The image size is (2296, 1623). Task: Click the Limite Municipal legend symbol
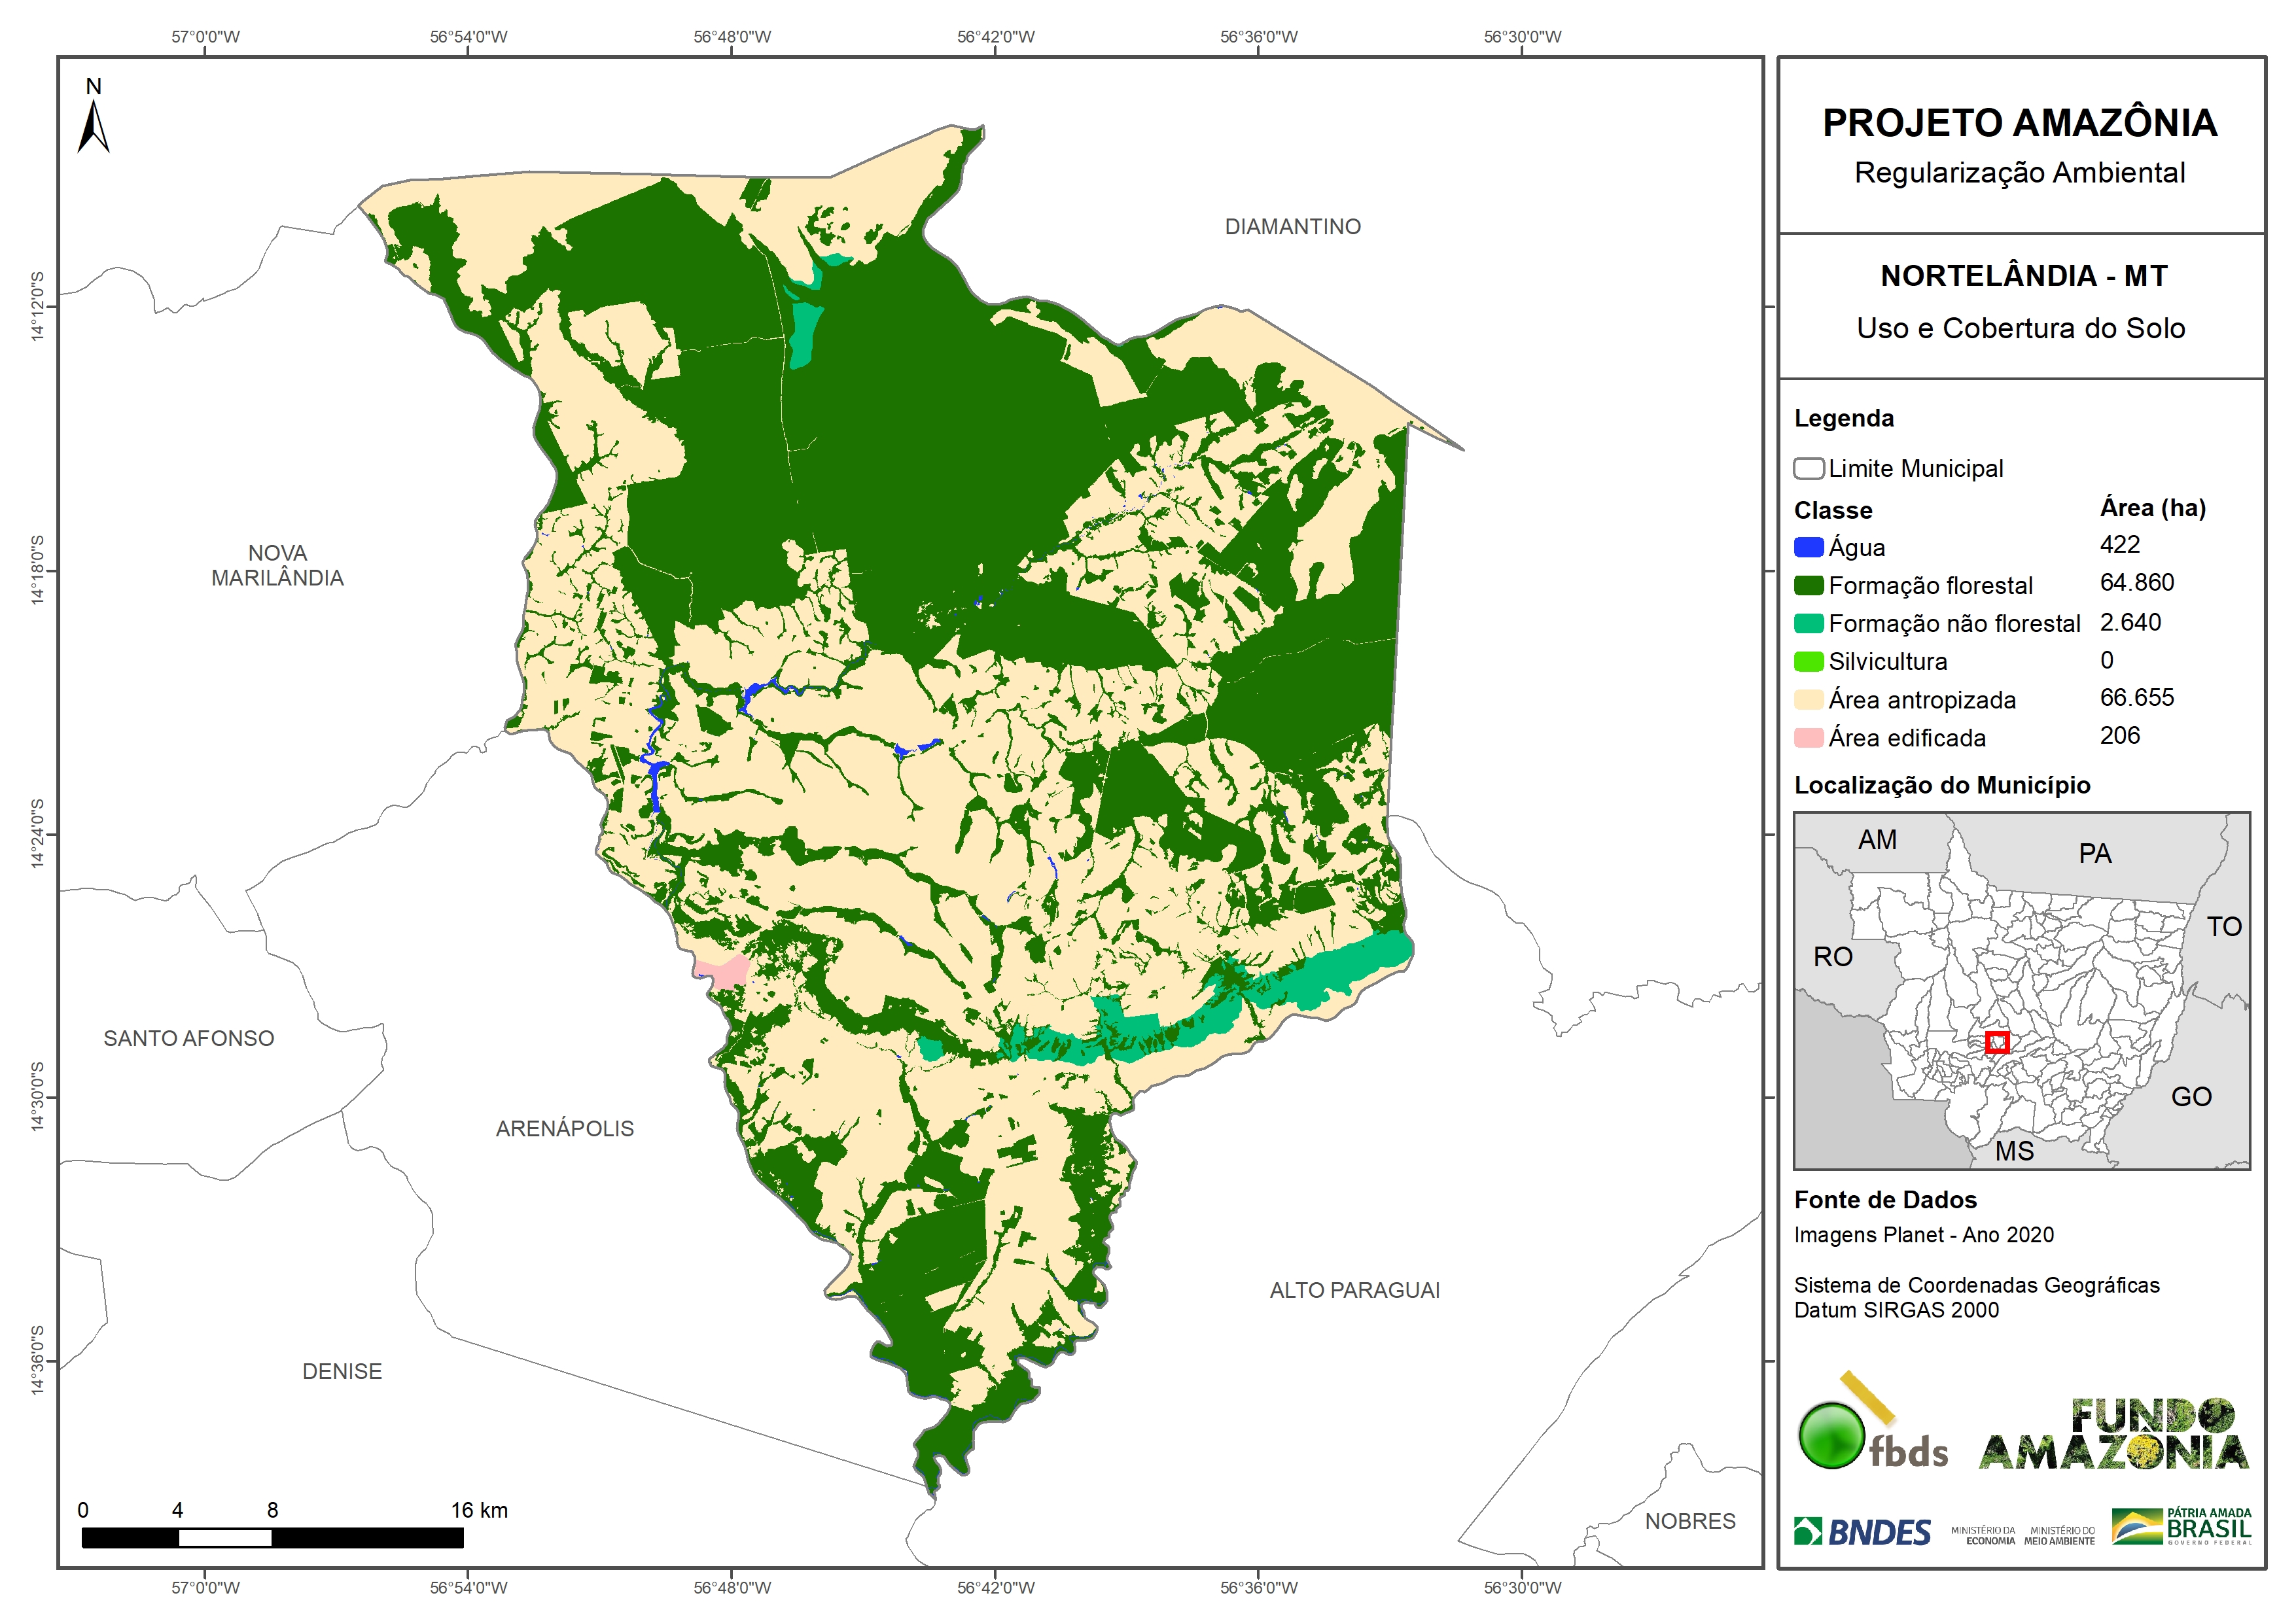pos(1808,469)
